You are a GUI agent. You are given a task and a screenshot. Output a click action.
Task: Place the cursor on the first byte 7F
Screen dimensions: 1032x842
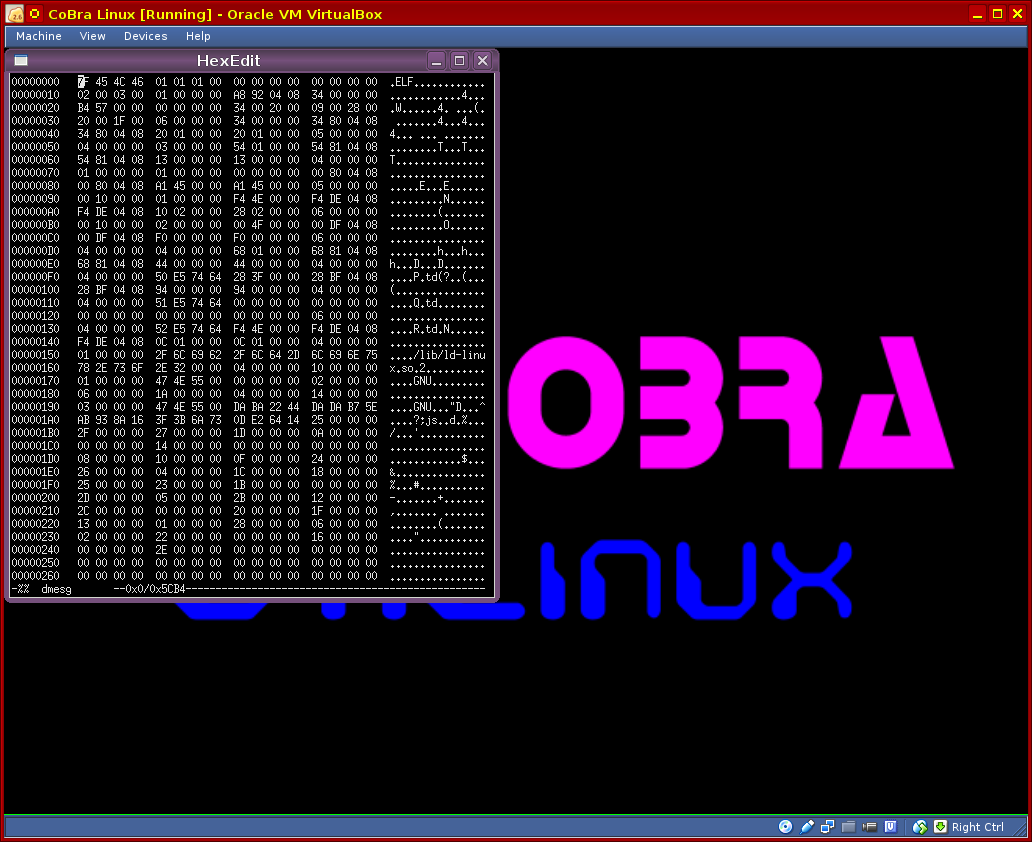(x=83, y=82)
